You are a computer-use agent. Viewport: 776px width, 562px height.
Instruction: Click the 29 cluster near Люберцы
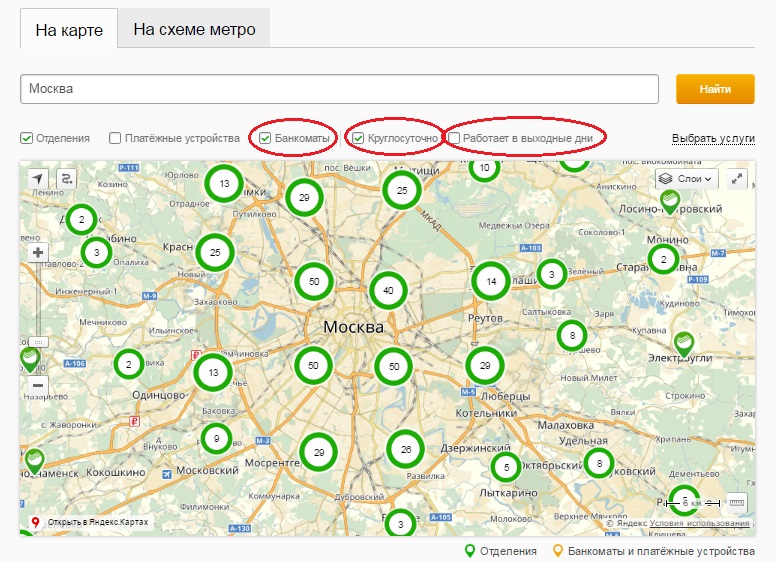tap(485, 366)
